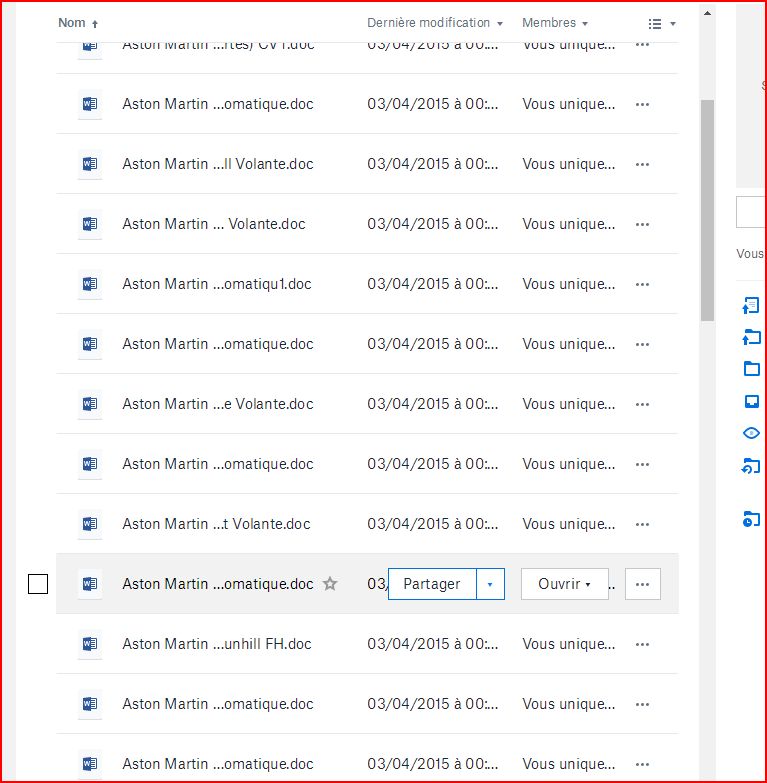Click the sort arrow next to Nom
This screenshot has height=783, width=767.
[95, 23]
